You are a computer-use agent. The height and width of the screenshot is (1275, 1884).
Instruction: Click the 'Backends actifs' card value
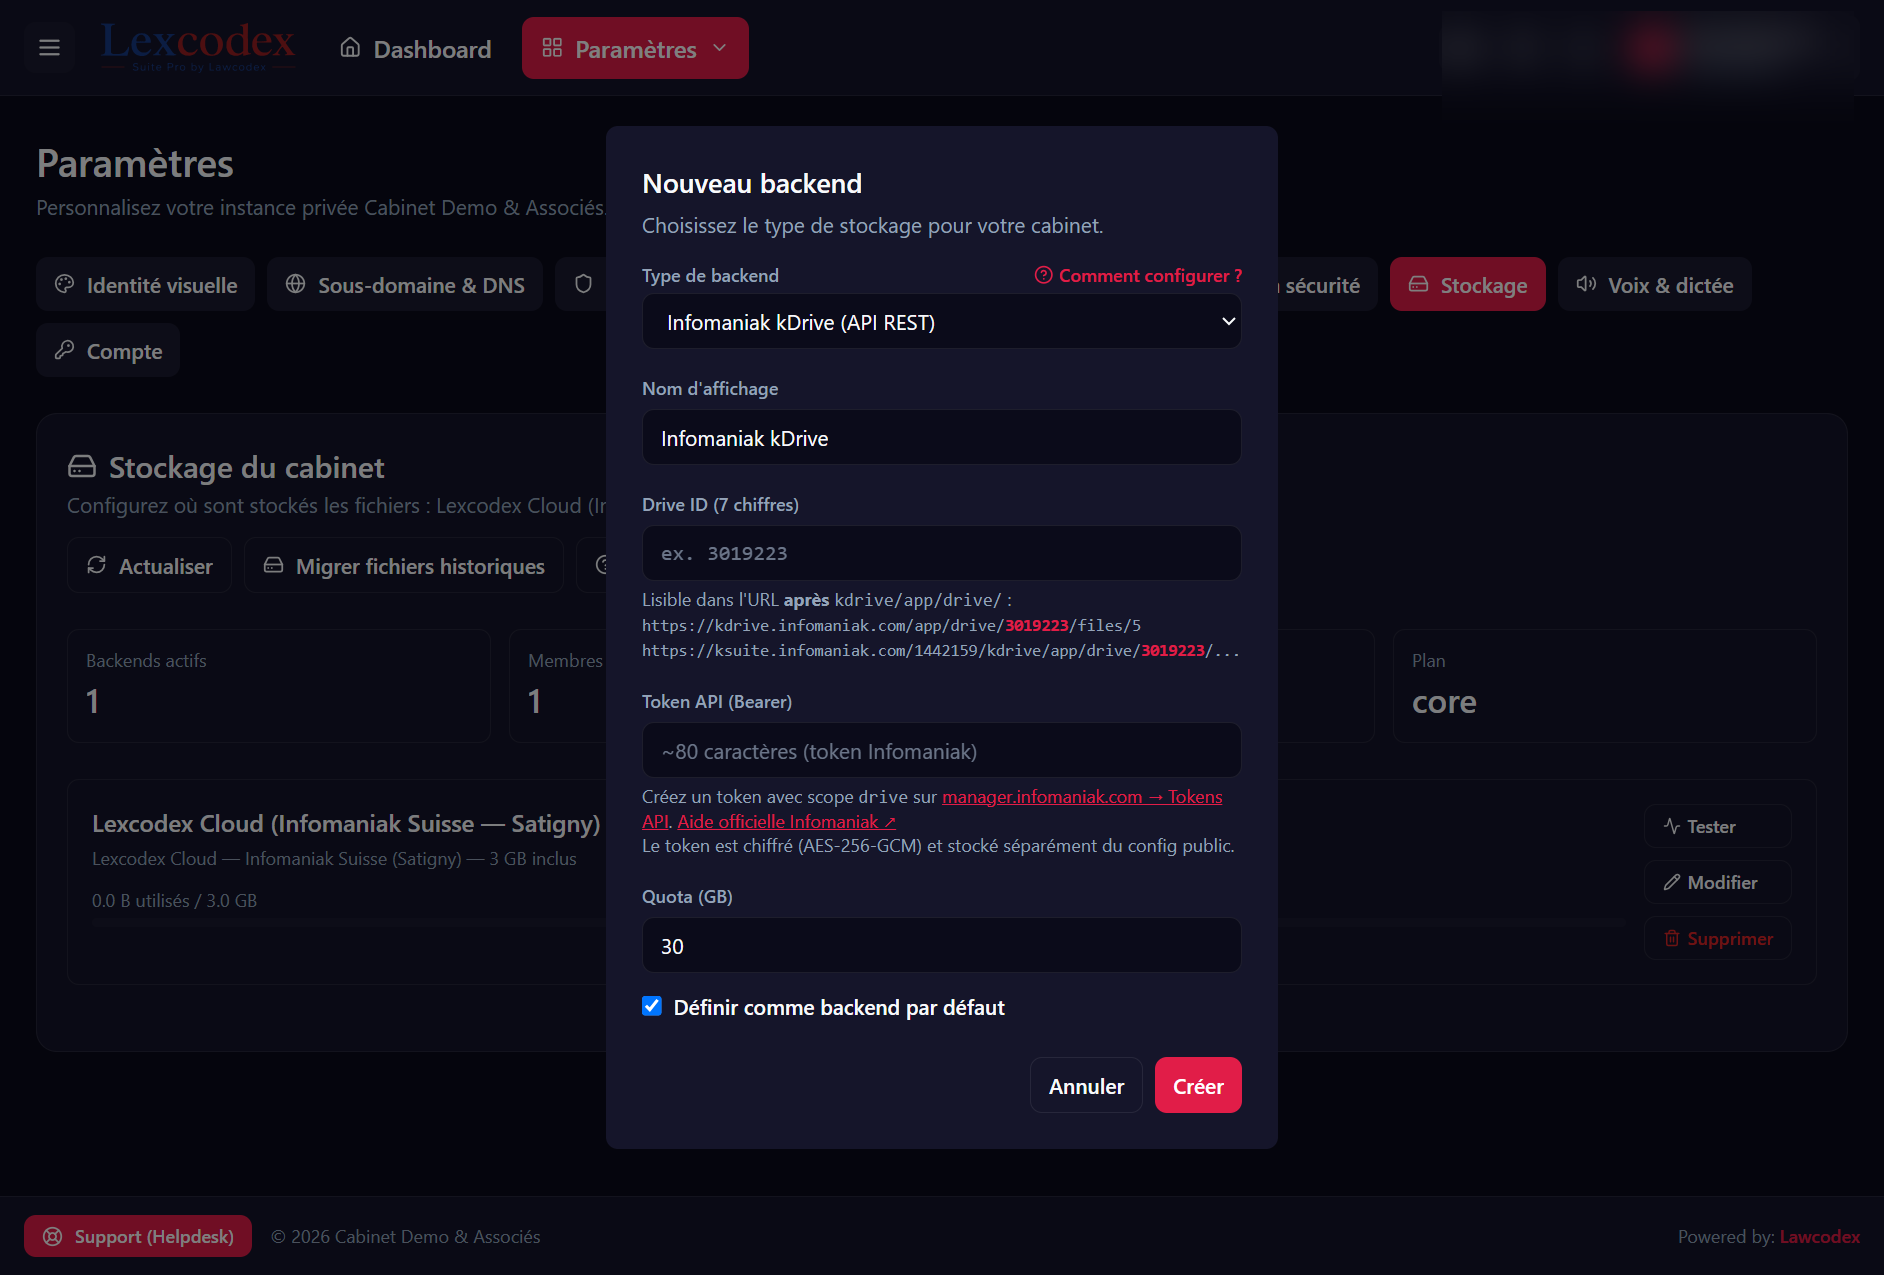coord(93,702)
